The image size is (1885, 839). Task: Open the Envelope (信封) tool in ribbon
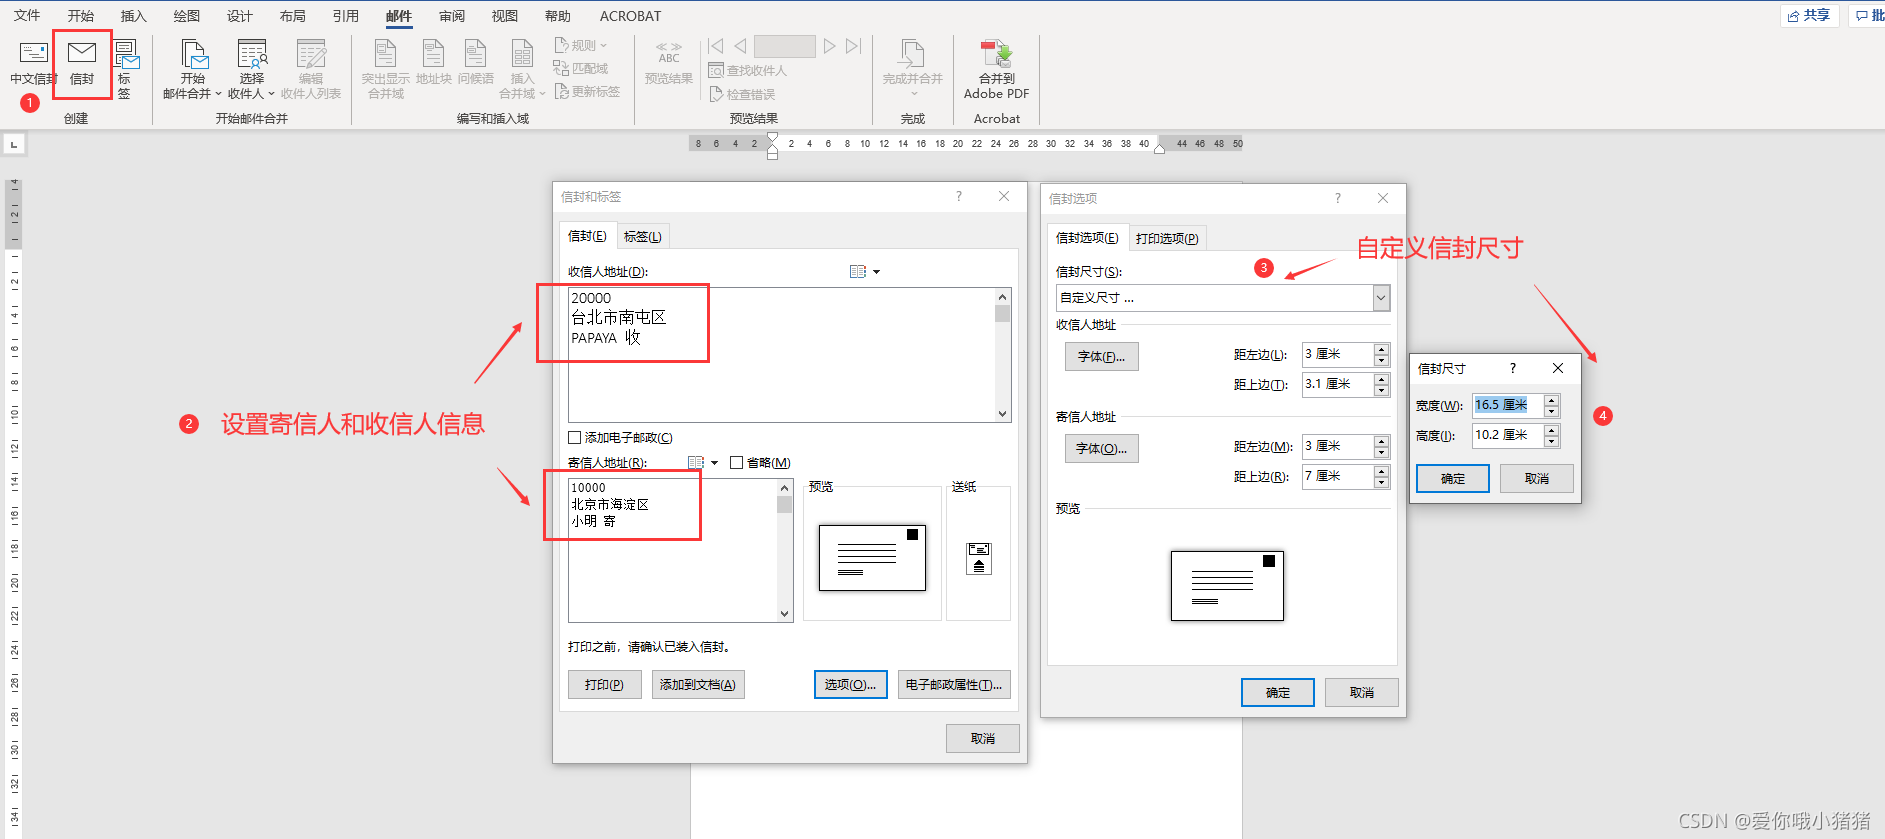82,62
